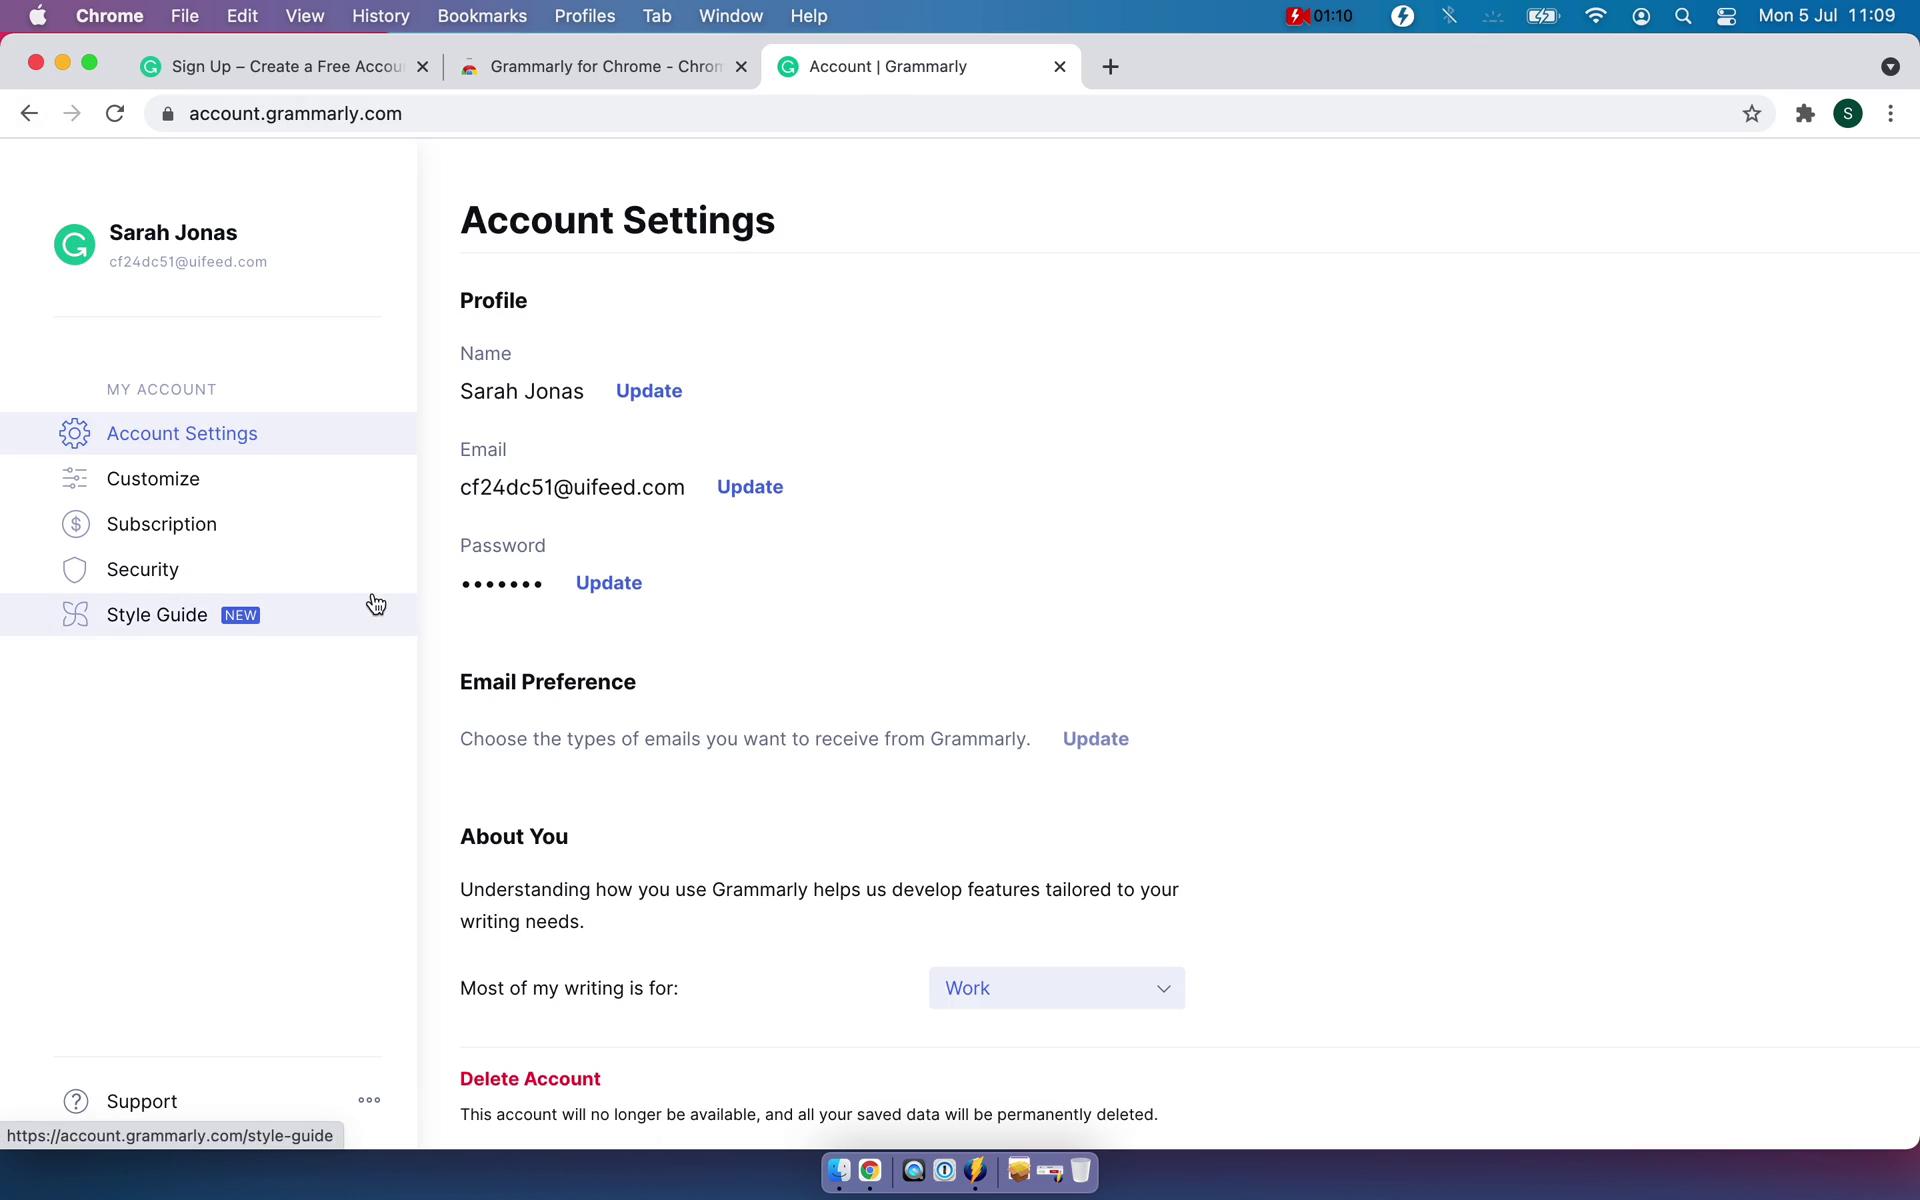Screen dimensions: 1920x1200
Task: Click the site lock icon in address bar
Action: [x=168, y=114]
